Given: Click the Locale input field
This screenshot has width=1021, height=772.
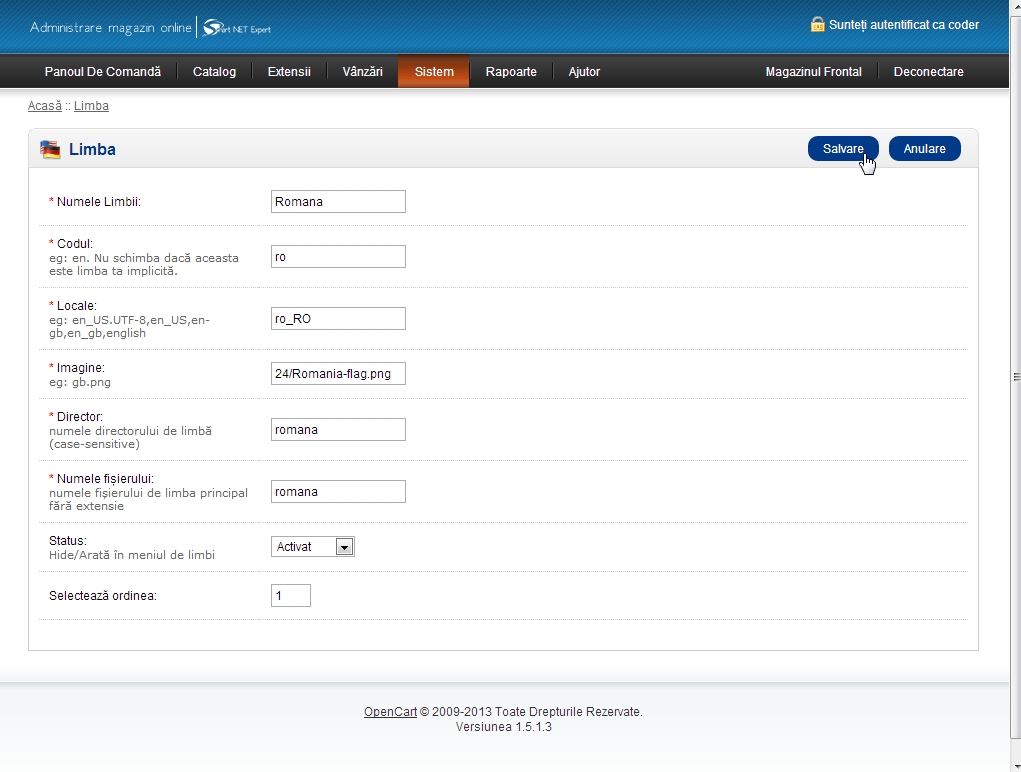Looking at the screenshot, I should 338,318.
